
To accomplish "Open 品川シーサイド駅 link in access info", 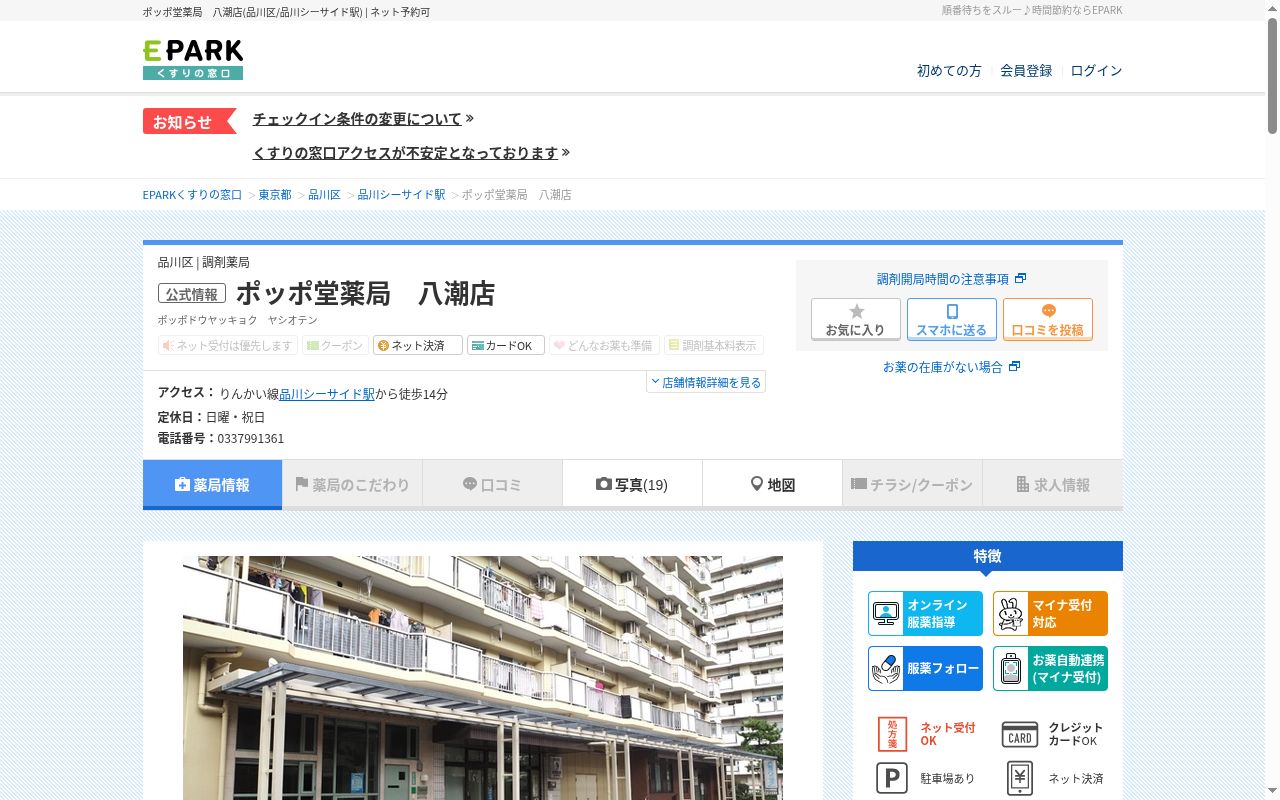I will [x=327, y=394].
